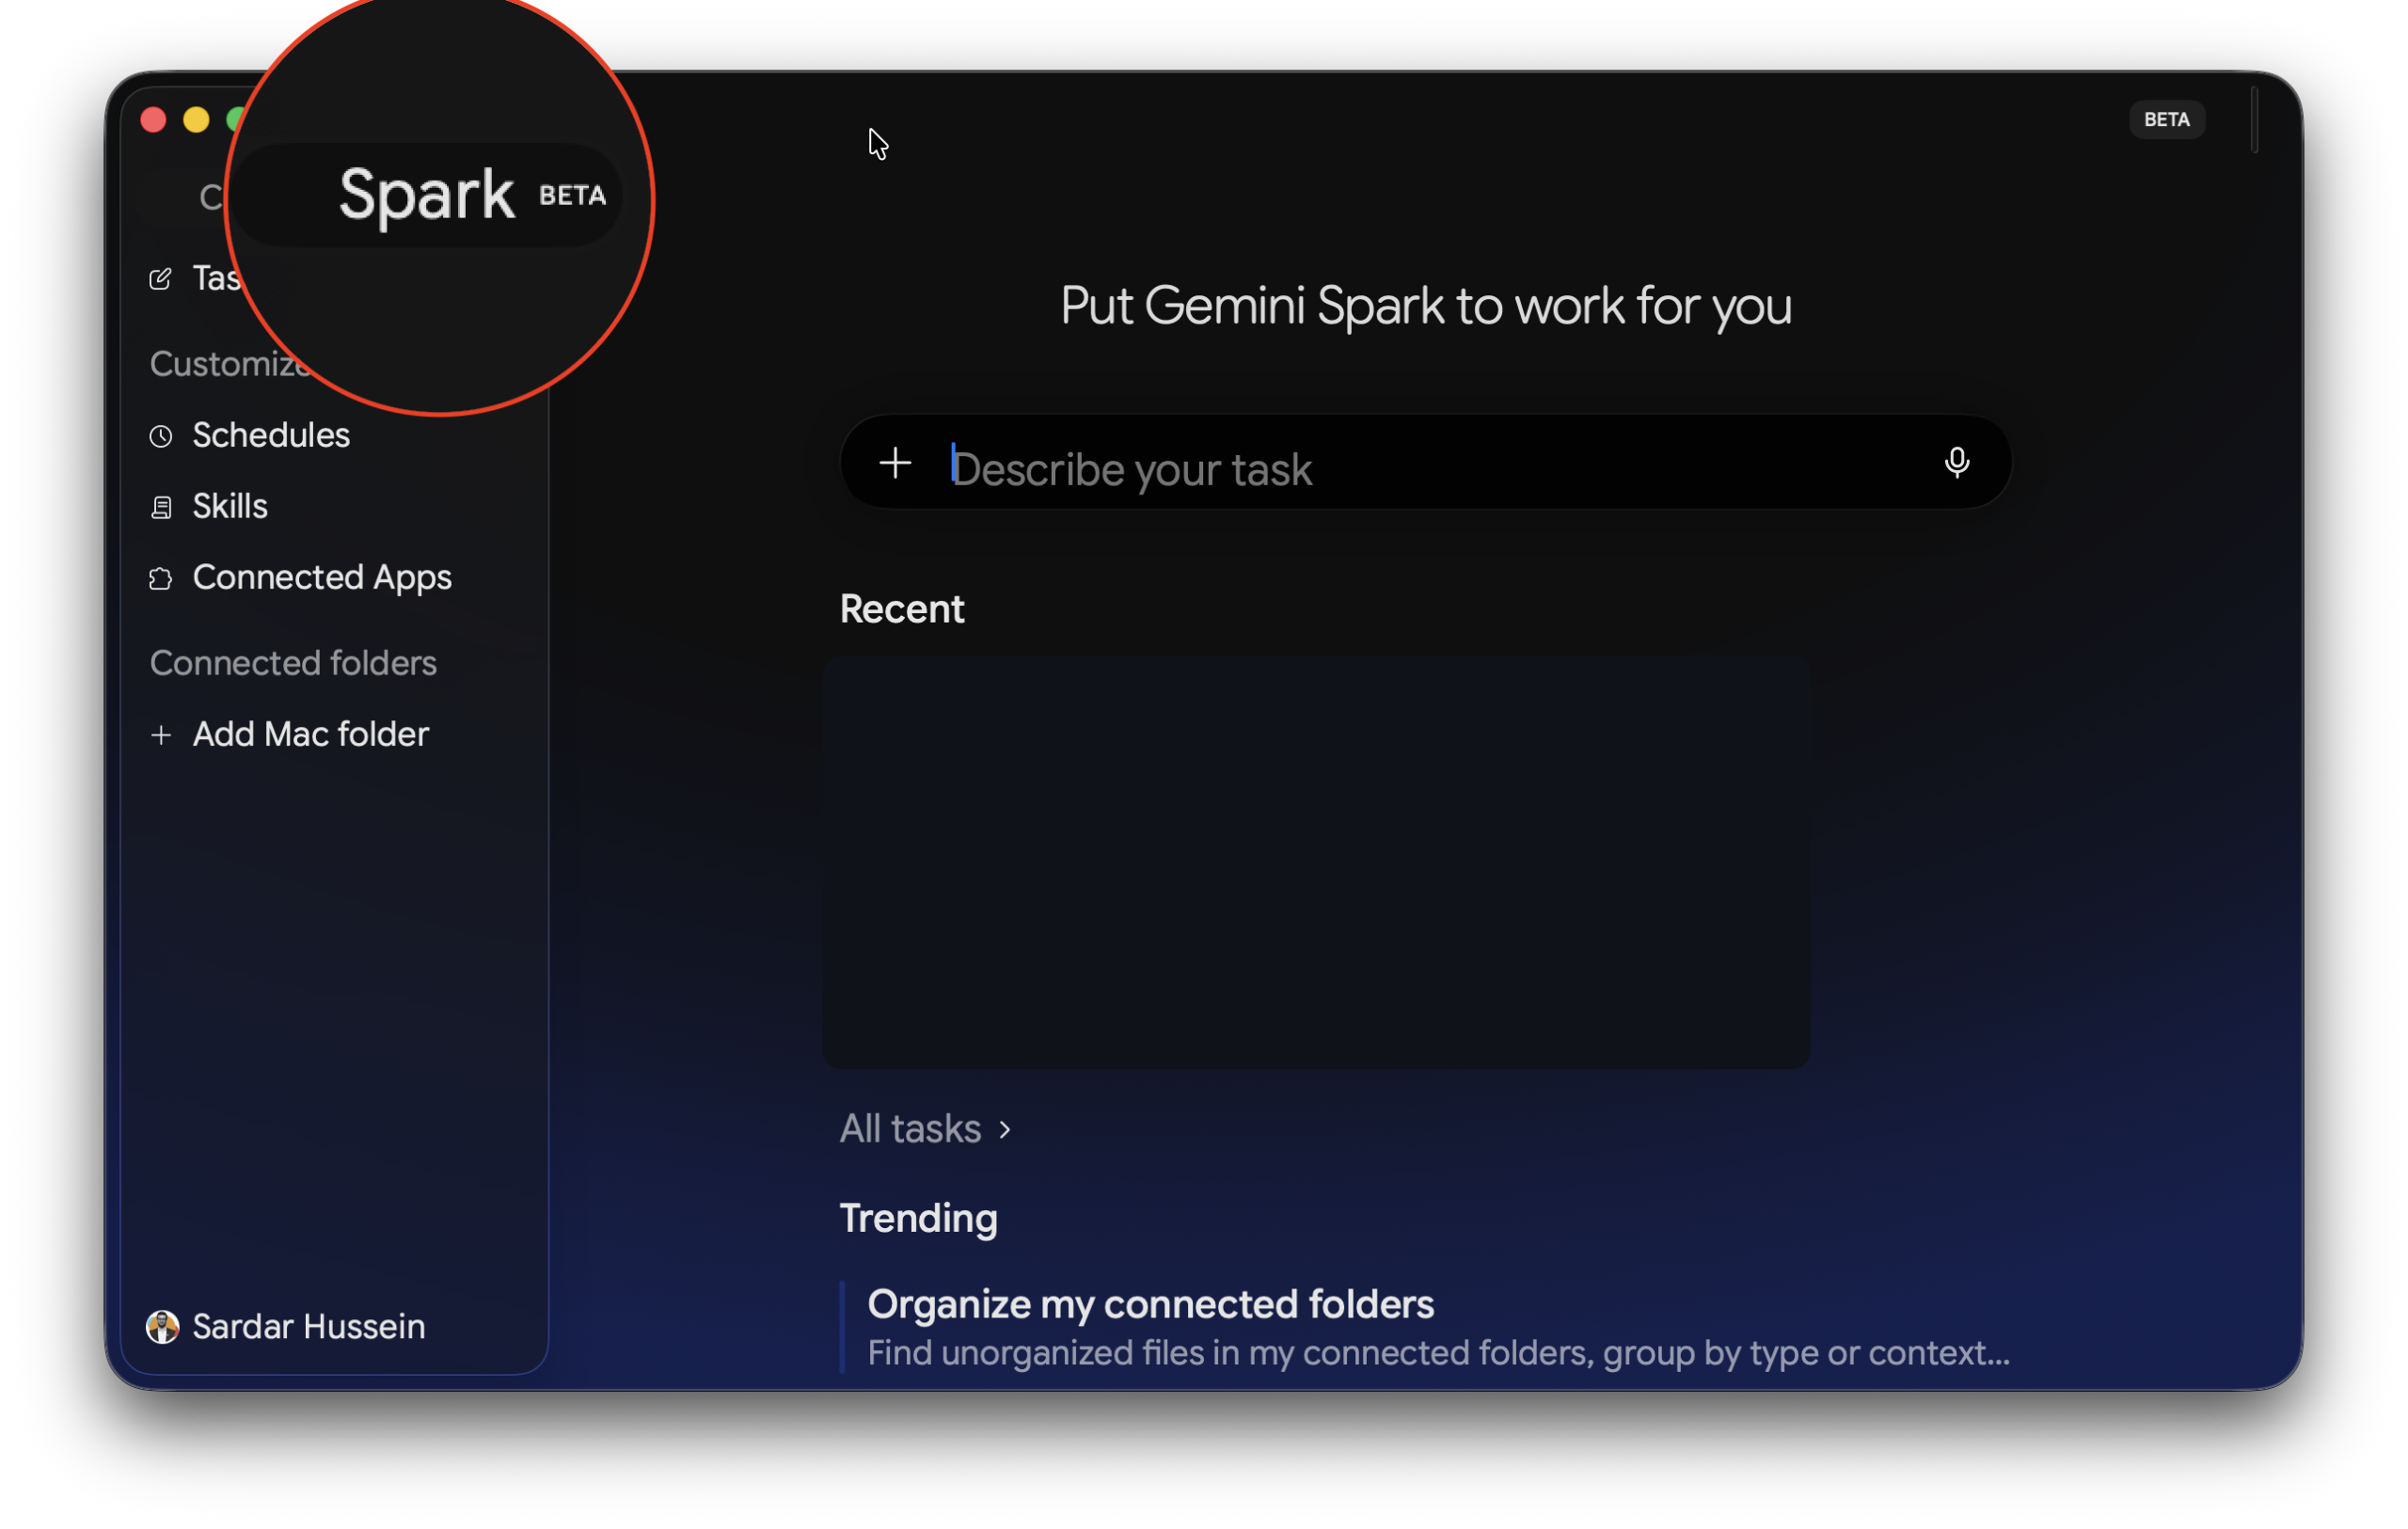View All tasks

pyautogui.click(x=926, y=1129)
